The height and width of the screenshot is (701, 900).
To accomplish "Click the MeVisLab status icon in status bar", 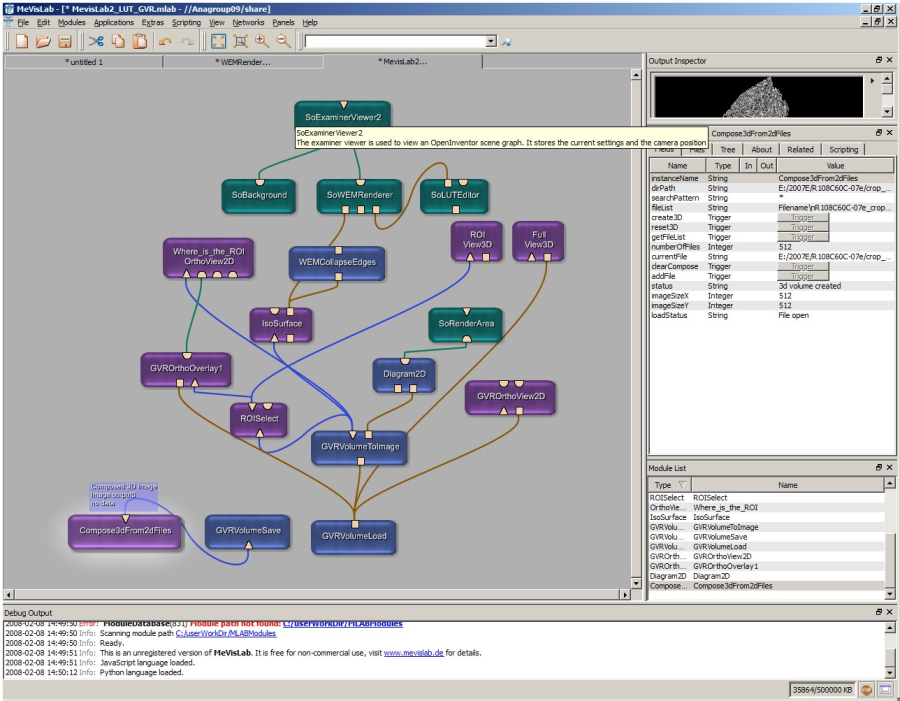I will (x=866, y=690).
